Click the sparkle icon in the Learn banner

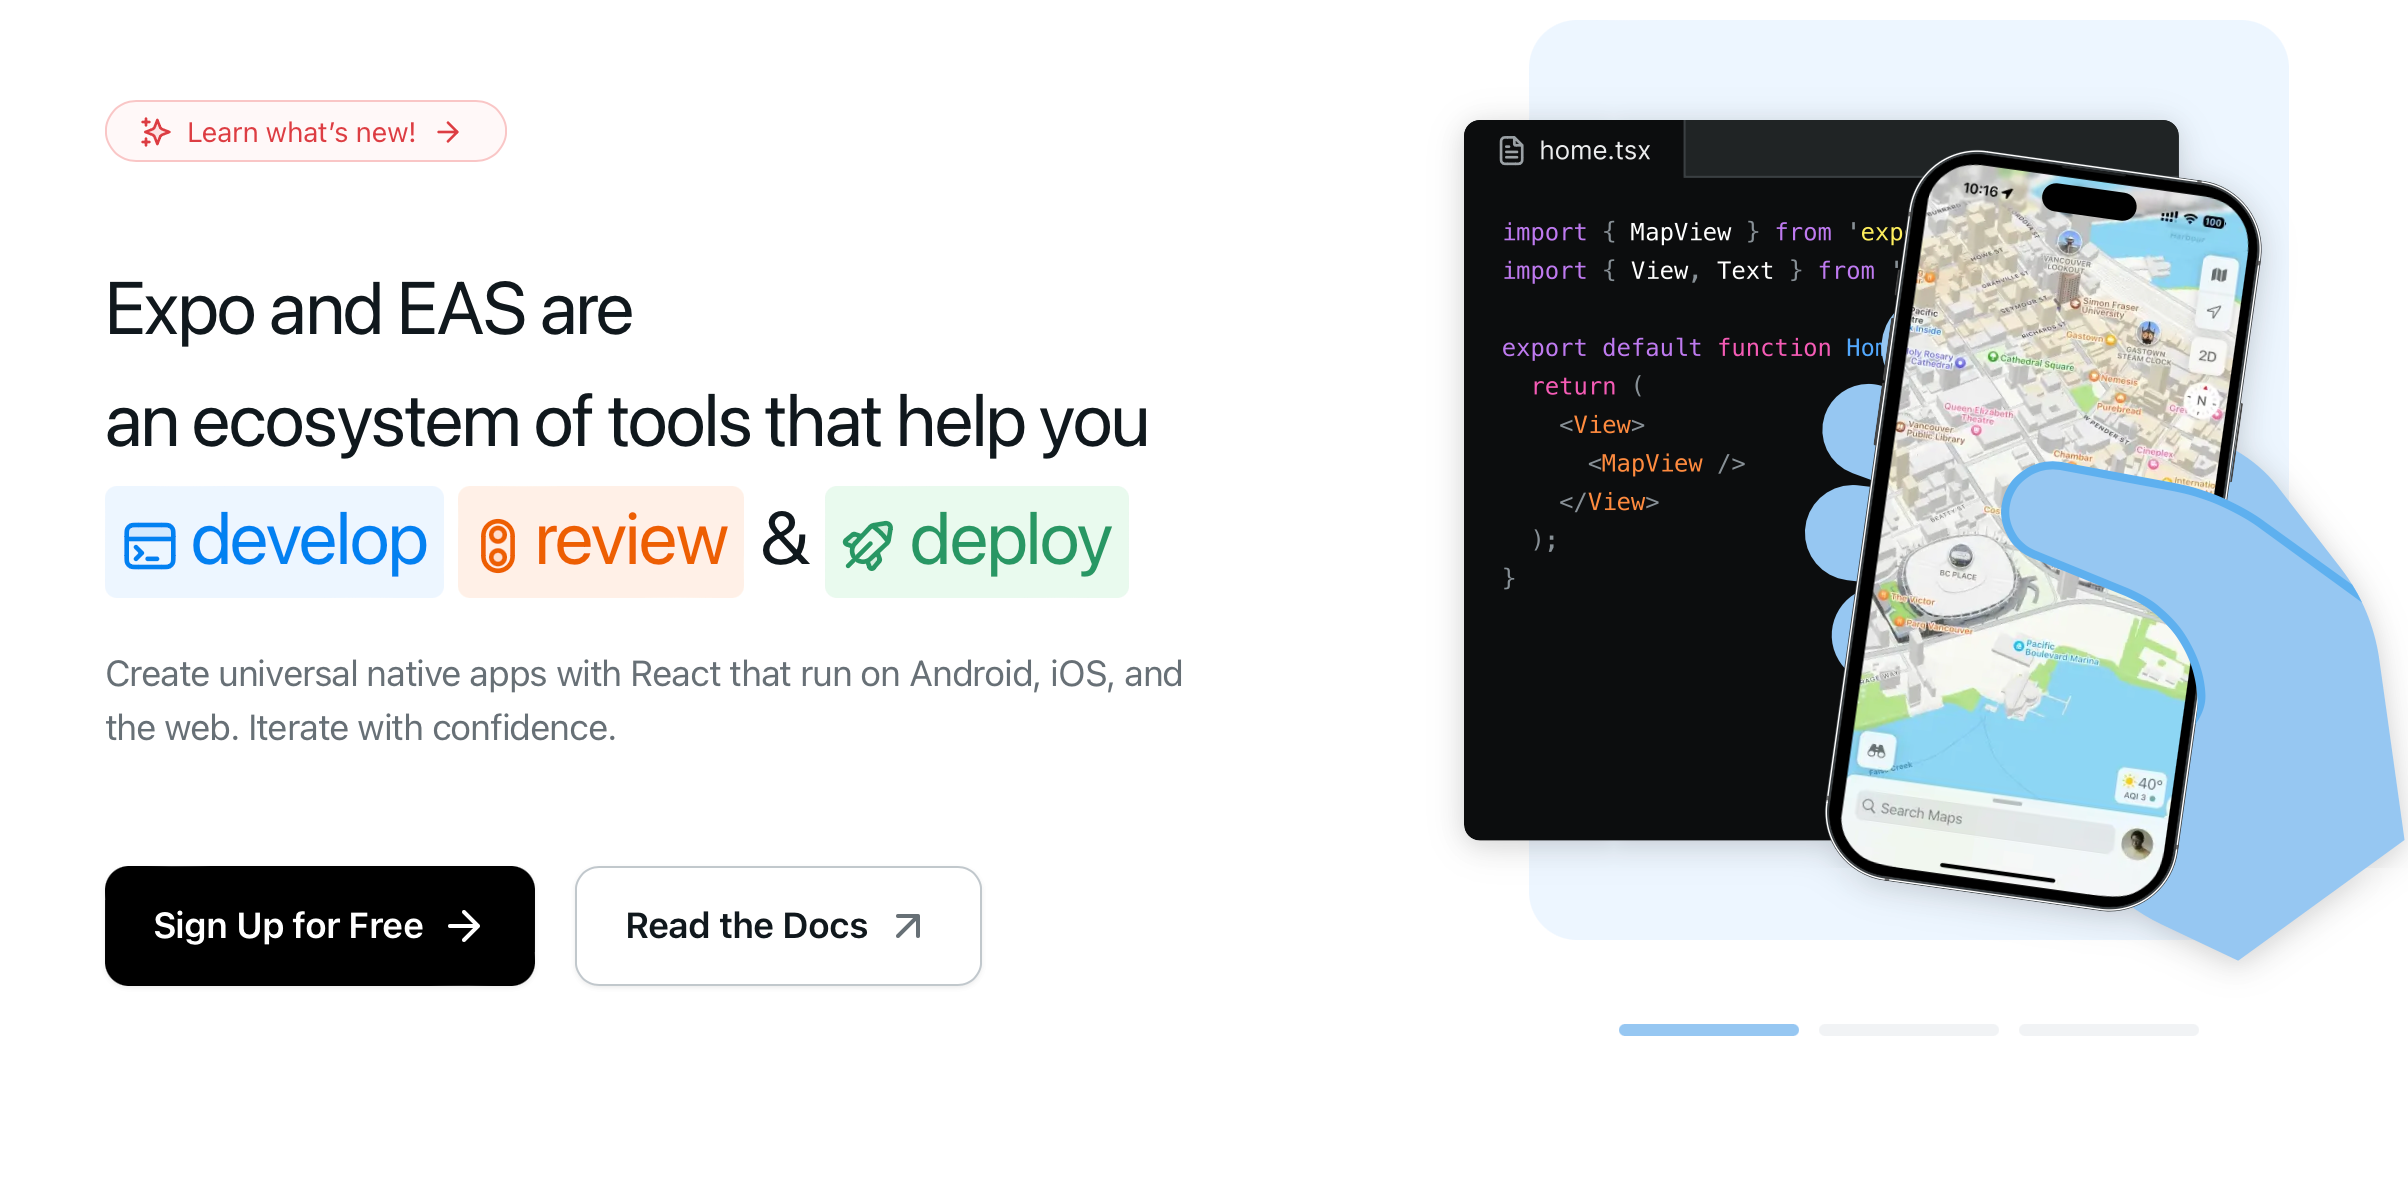point(155,132)
